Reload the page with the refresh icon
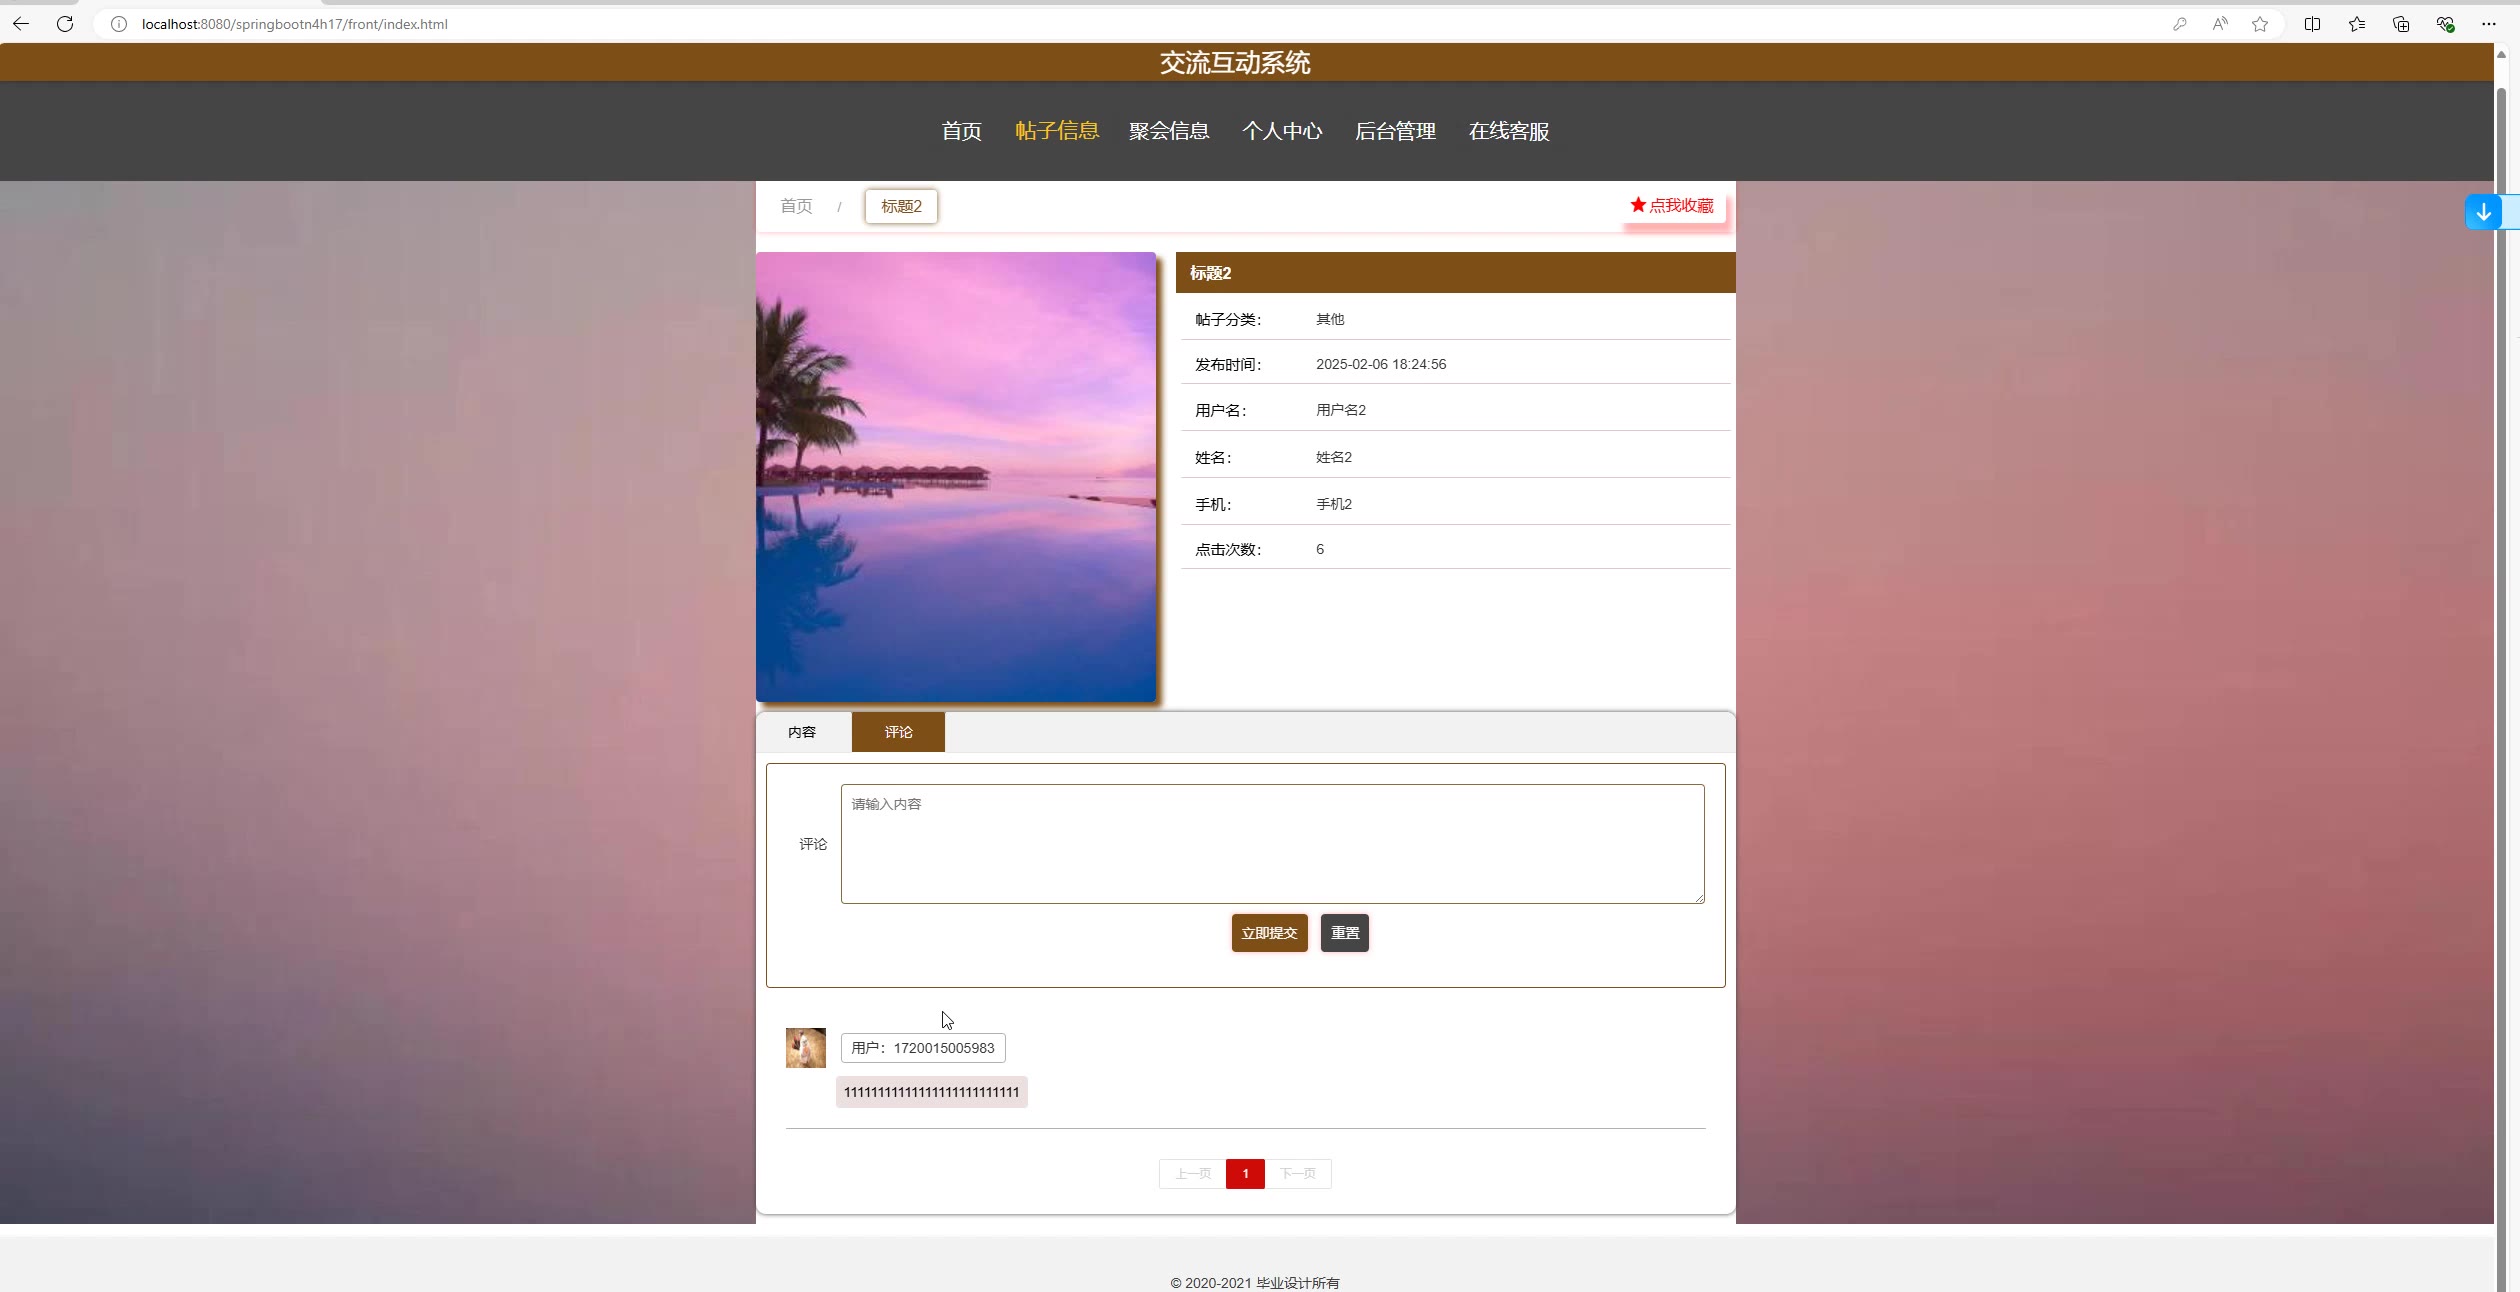2520x1292 pixels. pyautogui.click(x=65, y=24)
